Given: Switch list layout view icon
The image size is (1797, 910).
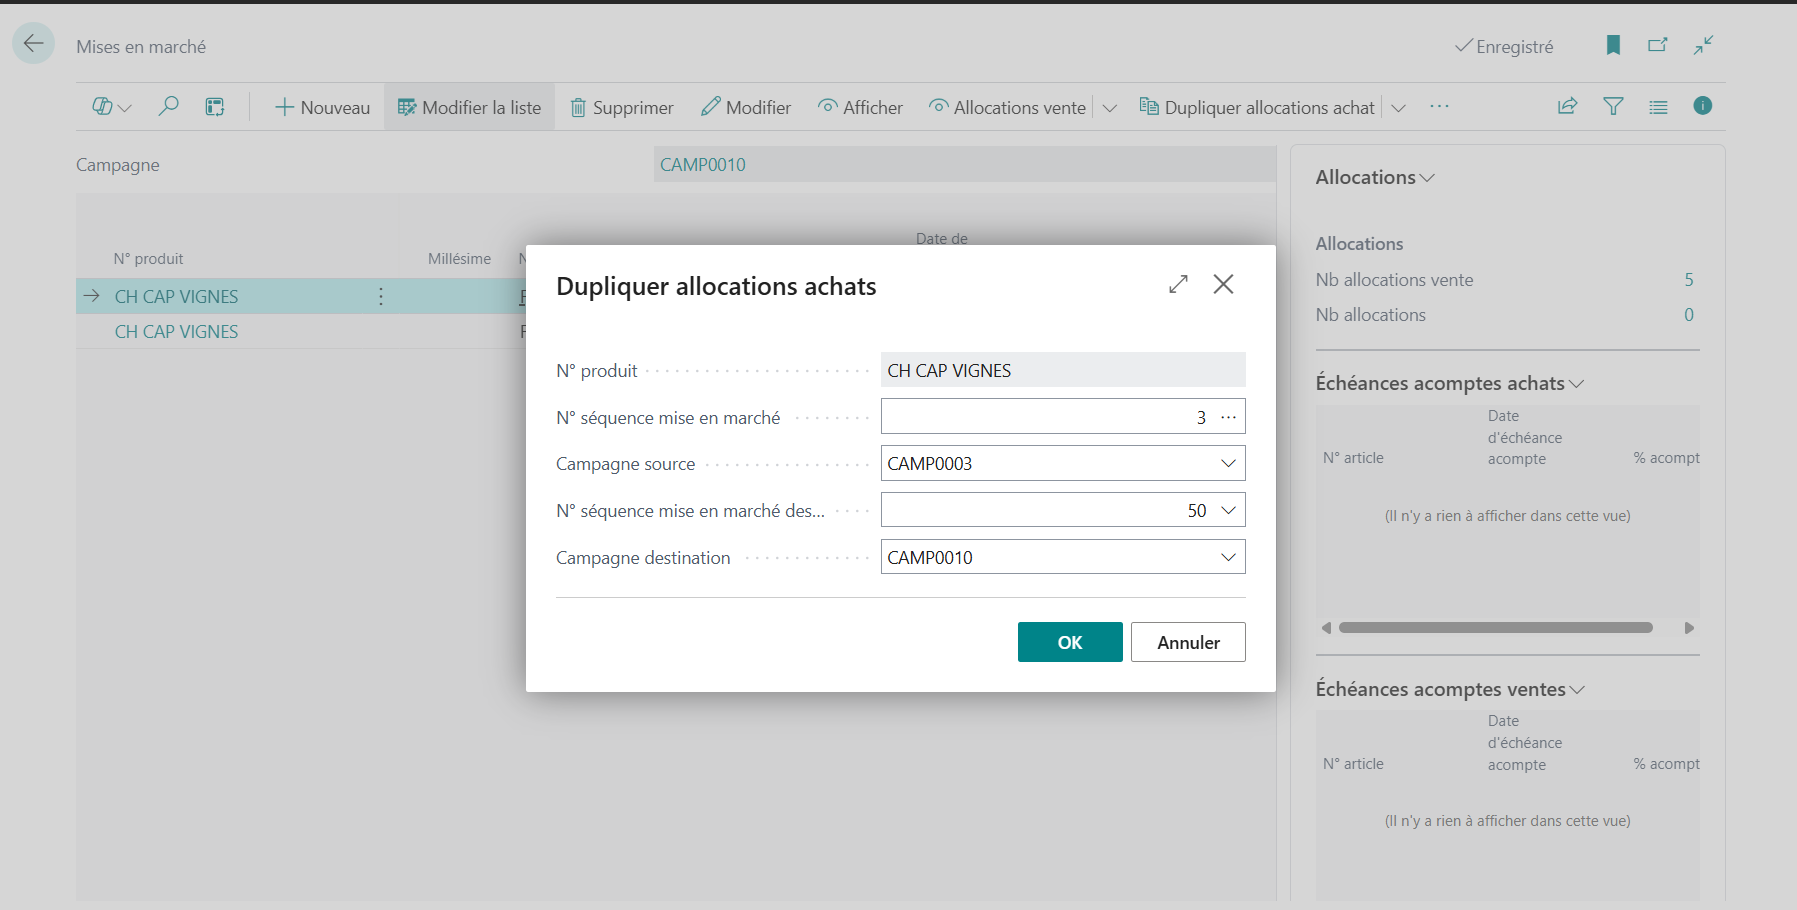Looking at the screenshot, I should tap(1658, 107).
